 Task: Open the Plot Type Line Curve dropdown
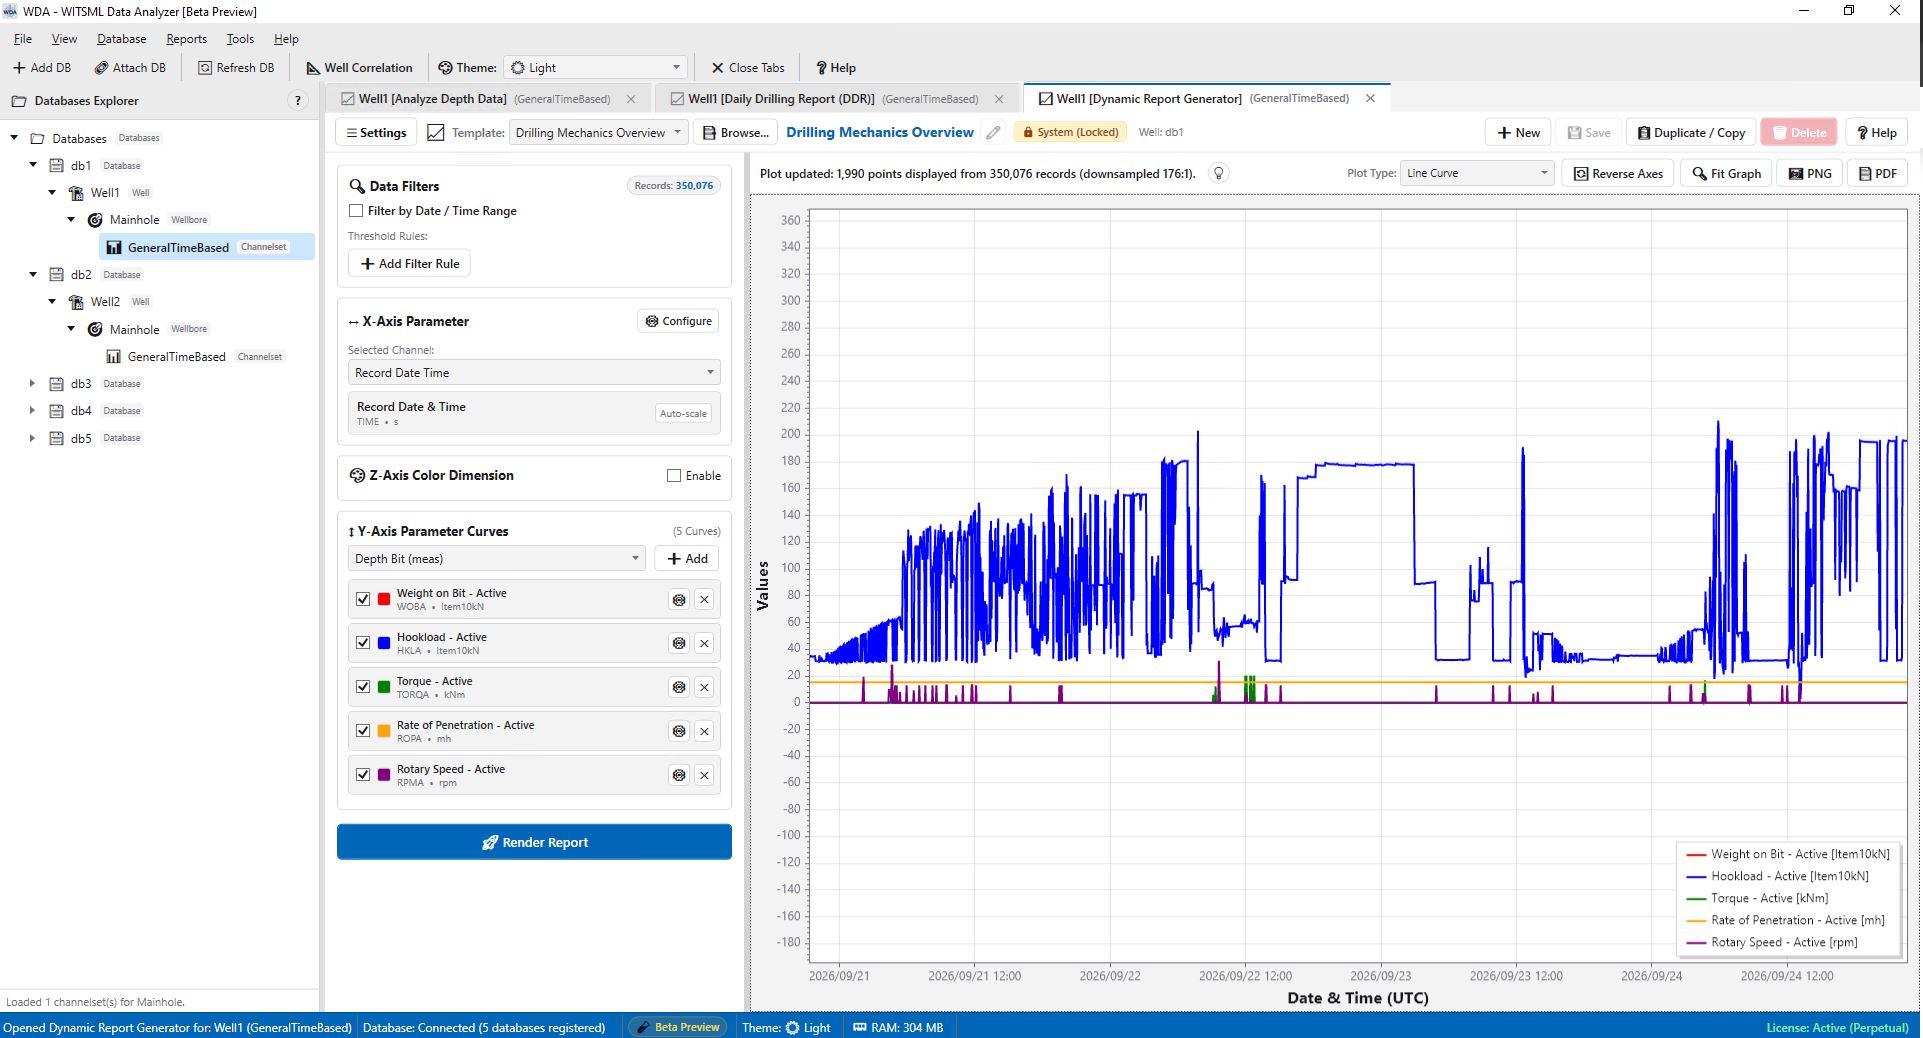point(1477,173)
